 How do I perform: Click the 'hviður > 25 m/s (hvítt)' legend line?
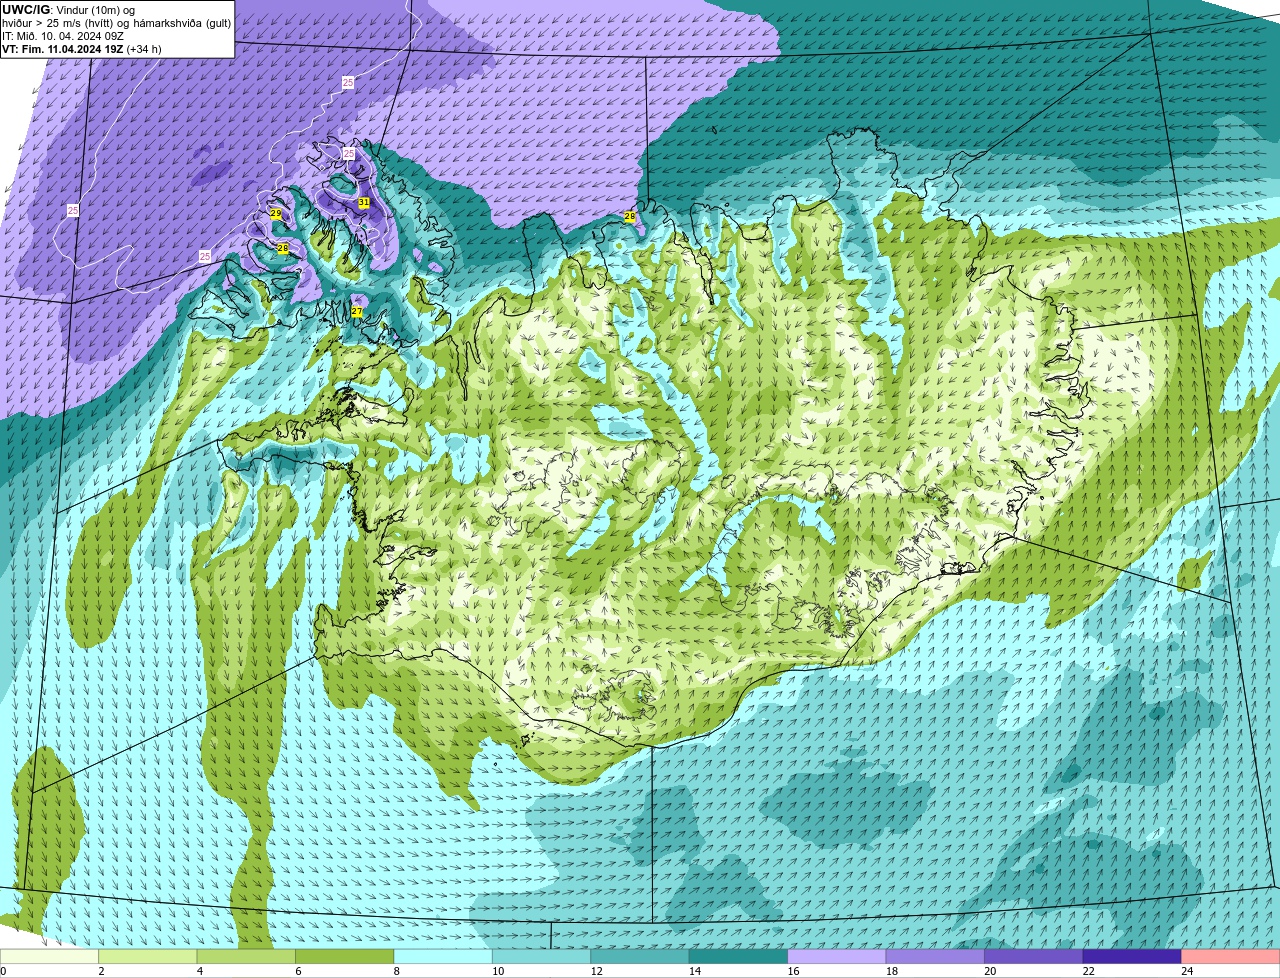coord(116,23)
